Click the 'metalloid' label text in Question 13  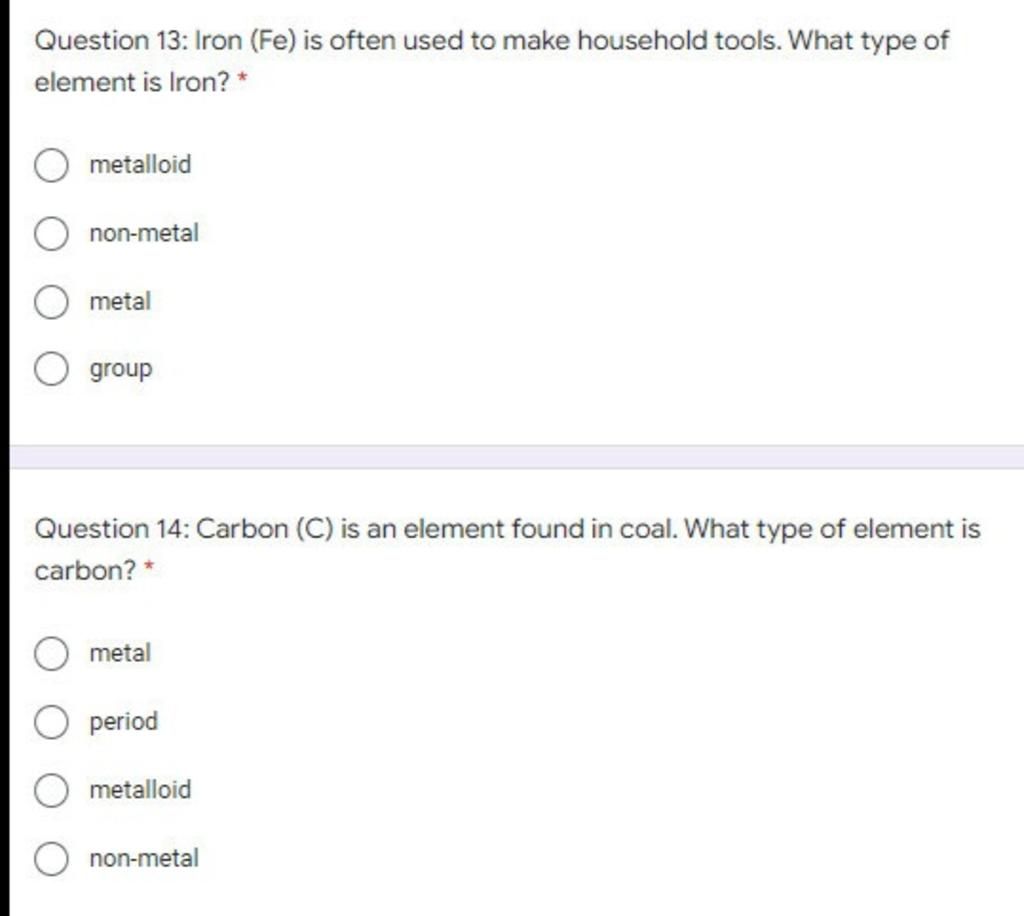[x=140, y=165]
